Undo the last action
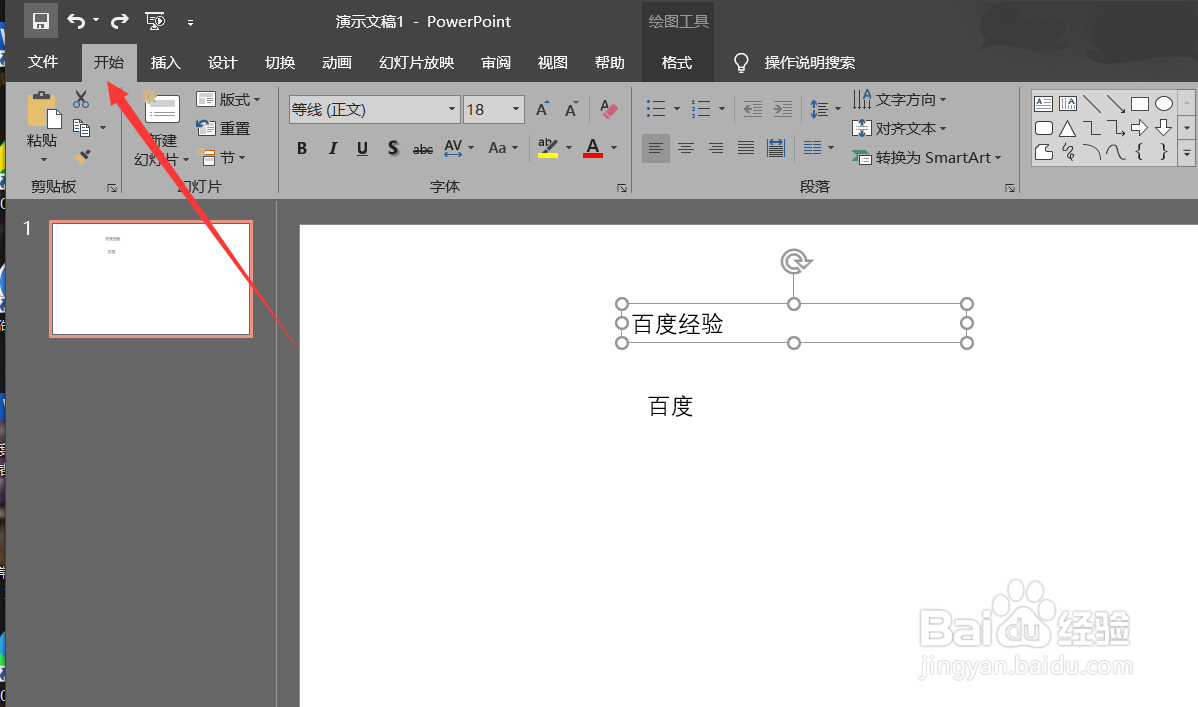The width and height of the screenshot is (1198, 707). tap(76, 21)
